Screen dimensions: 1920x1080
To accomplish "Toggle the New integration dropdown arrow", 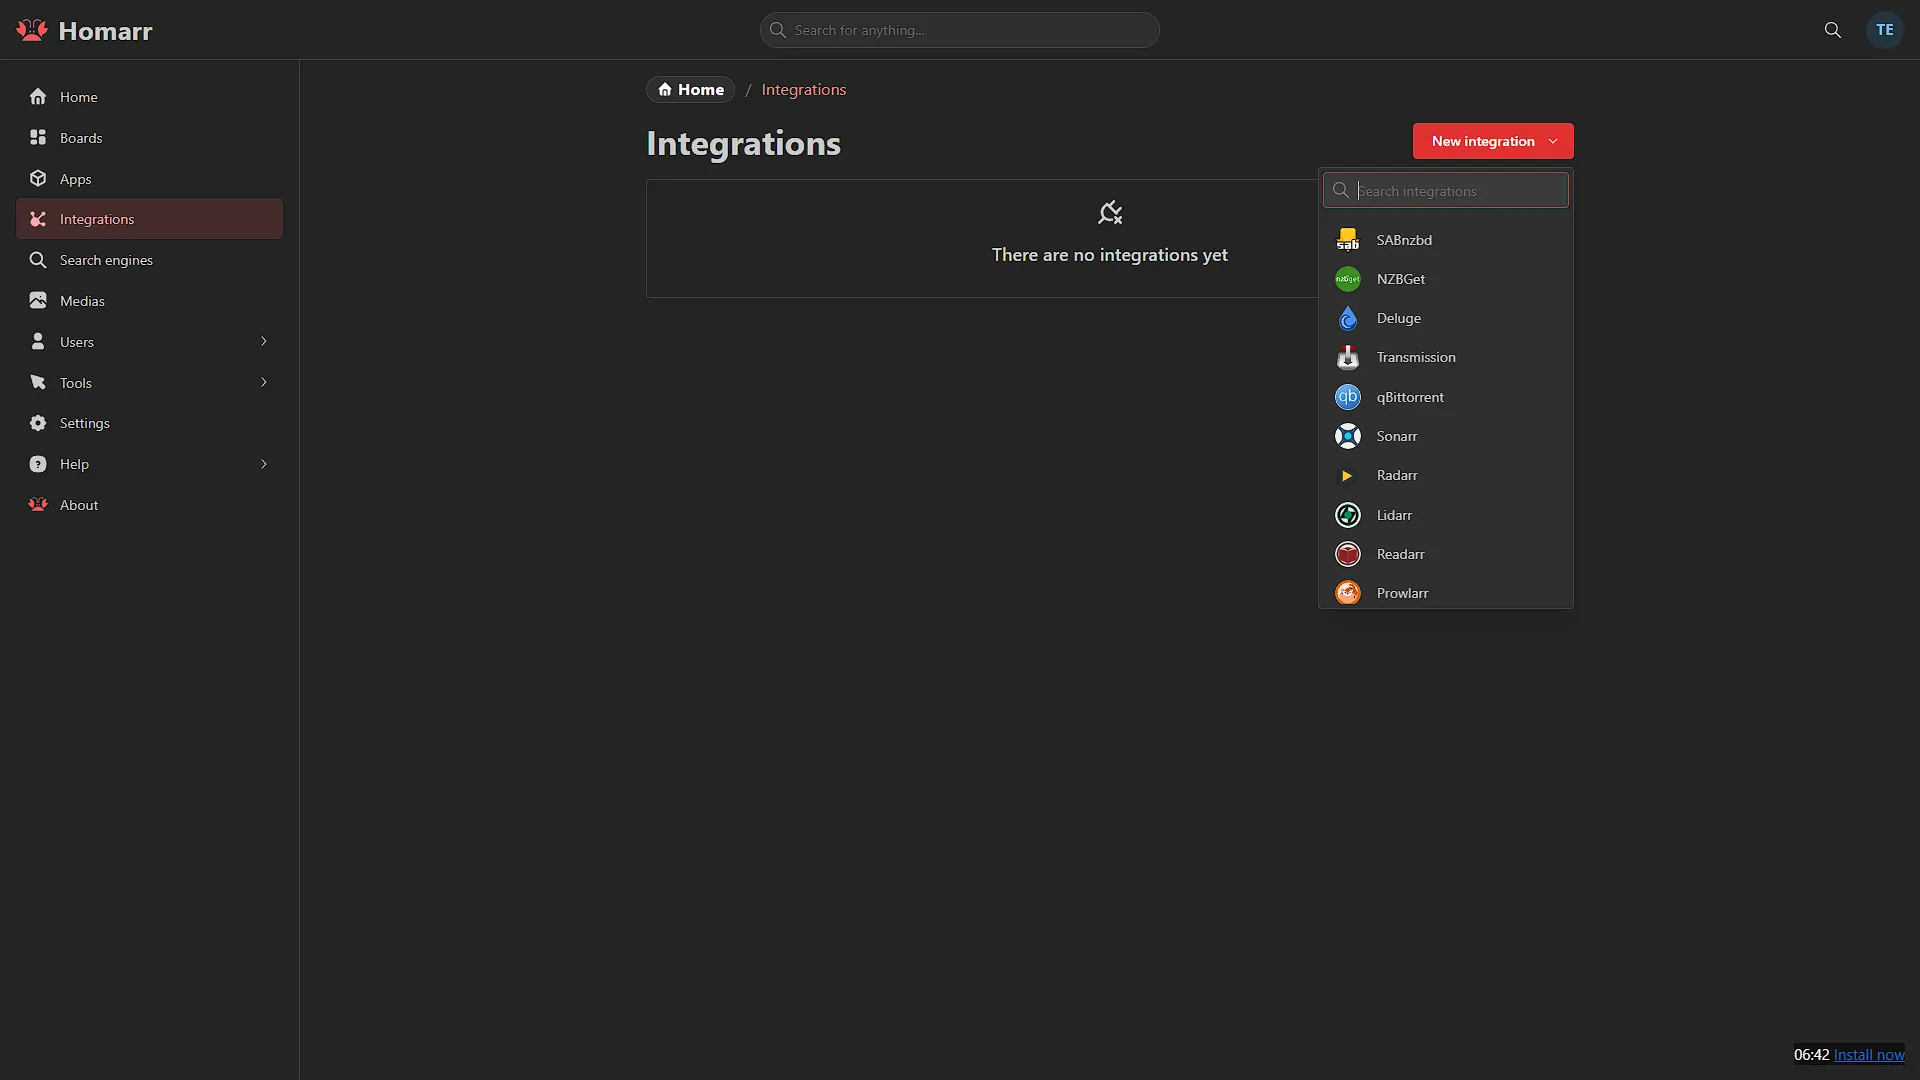I will pos(1553,141).
